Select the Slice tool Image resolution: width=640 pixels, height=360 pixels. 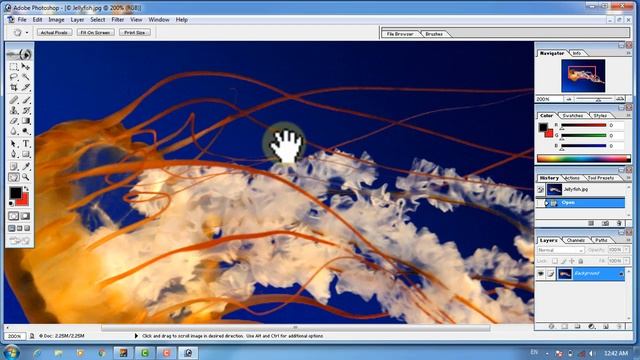(26, 87)
